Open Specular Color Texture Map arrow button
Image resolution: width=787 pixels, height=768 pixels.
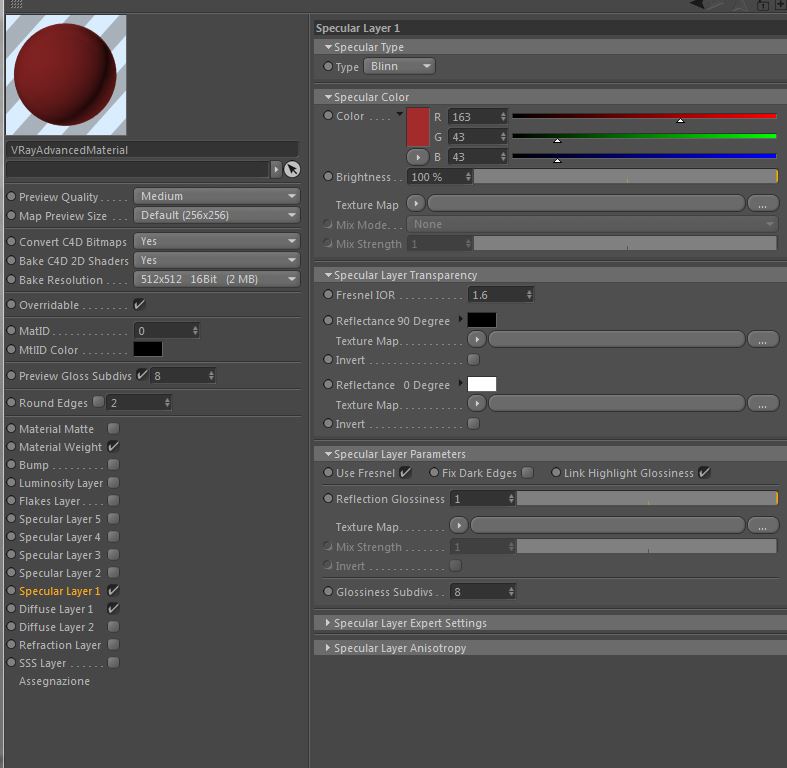(416, 204)
